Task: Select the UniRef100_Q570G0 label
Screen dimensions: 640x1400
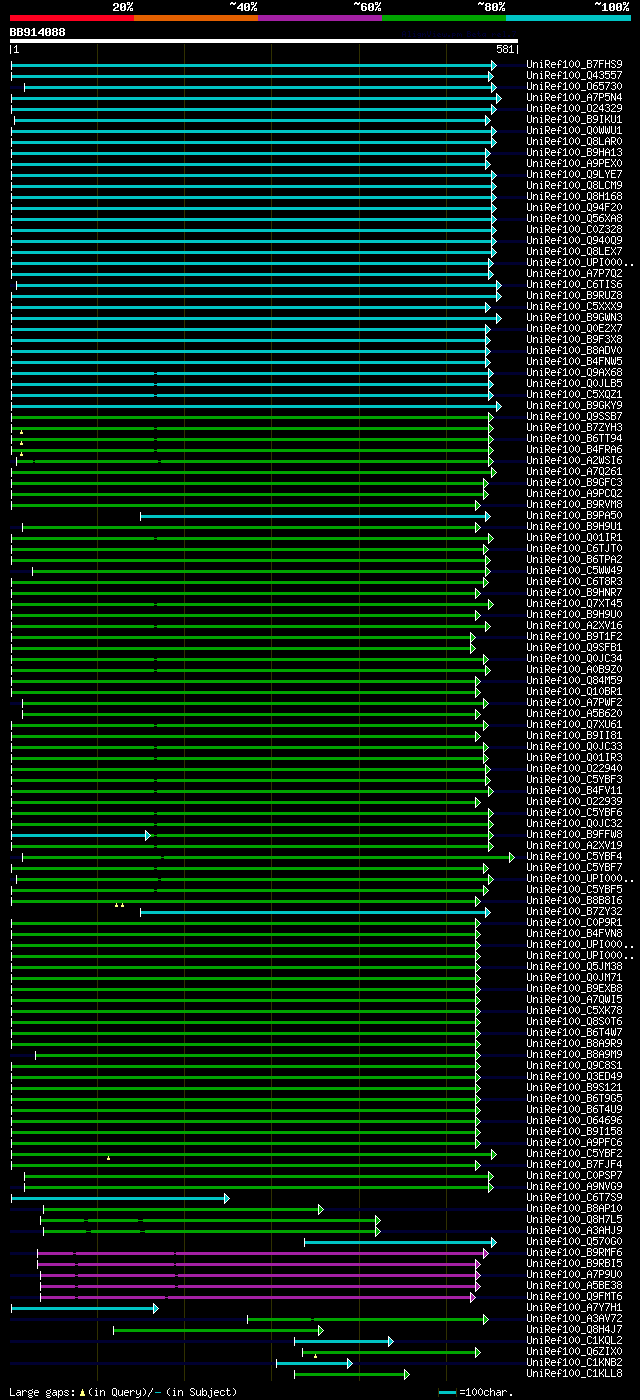Action: 574,1241
